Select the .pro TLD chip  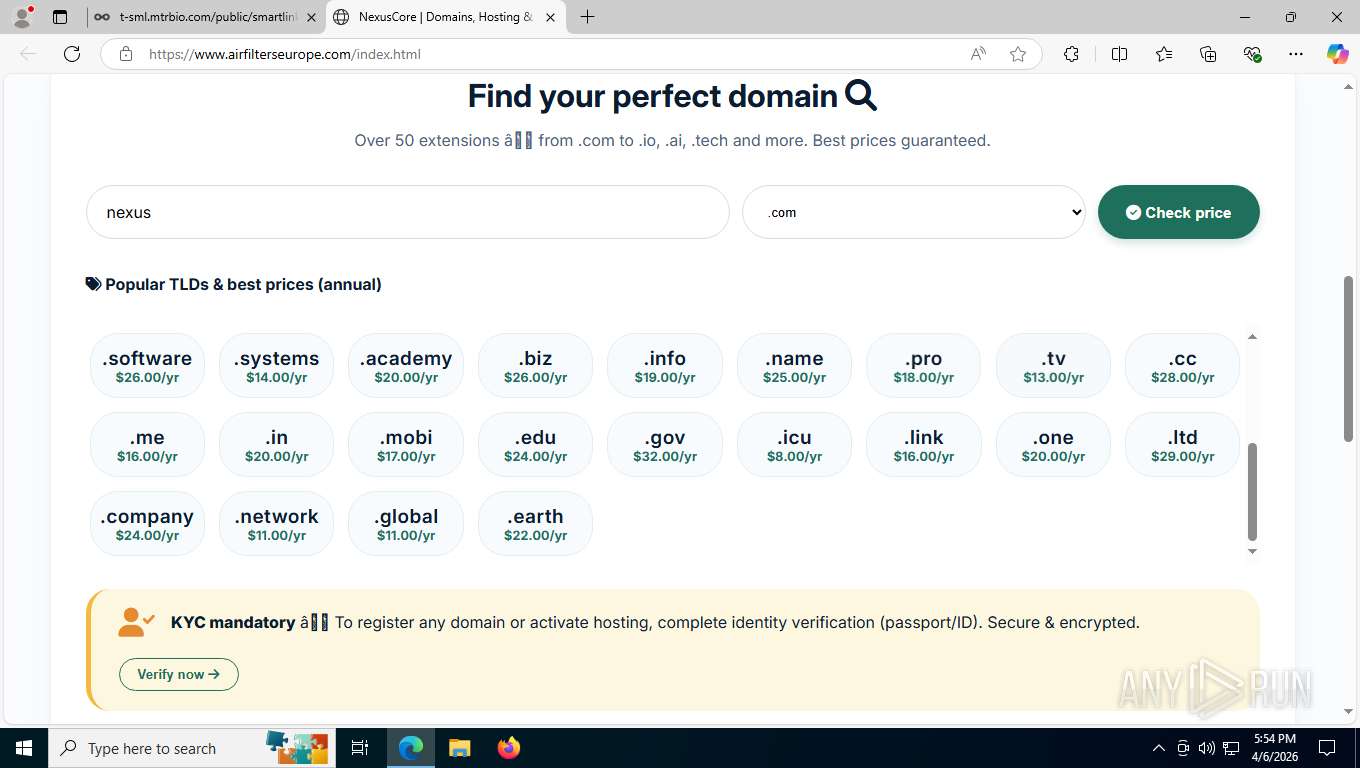[923, 365]
